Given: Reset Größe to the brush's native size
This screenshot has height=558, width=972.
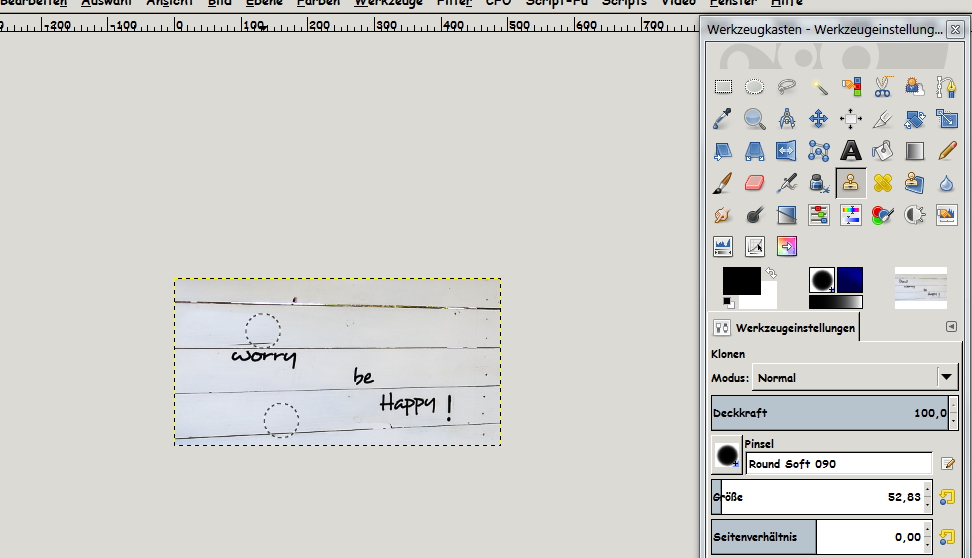Looking at the screenshot, I should 947,497.
